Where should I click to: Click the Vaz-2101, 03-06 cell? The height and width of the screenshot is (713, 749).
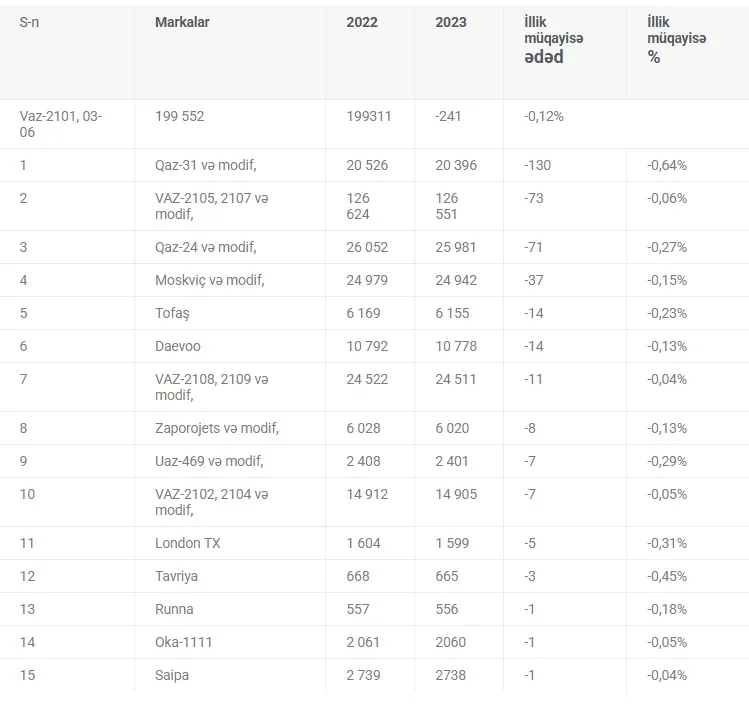(61, 124)
